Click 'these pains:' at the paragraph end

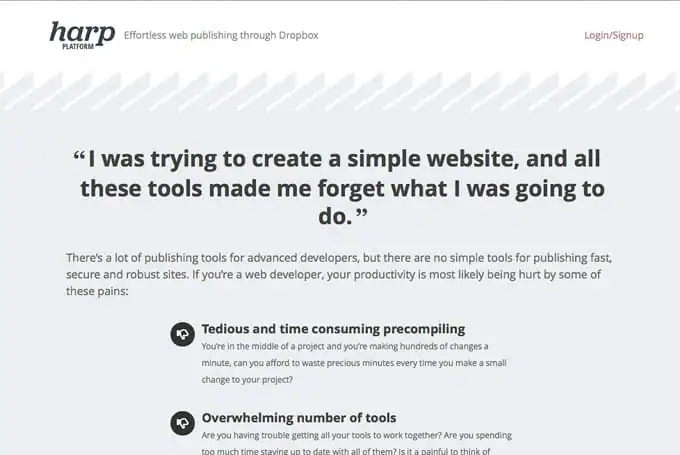(x=97, y=291)
